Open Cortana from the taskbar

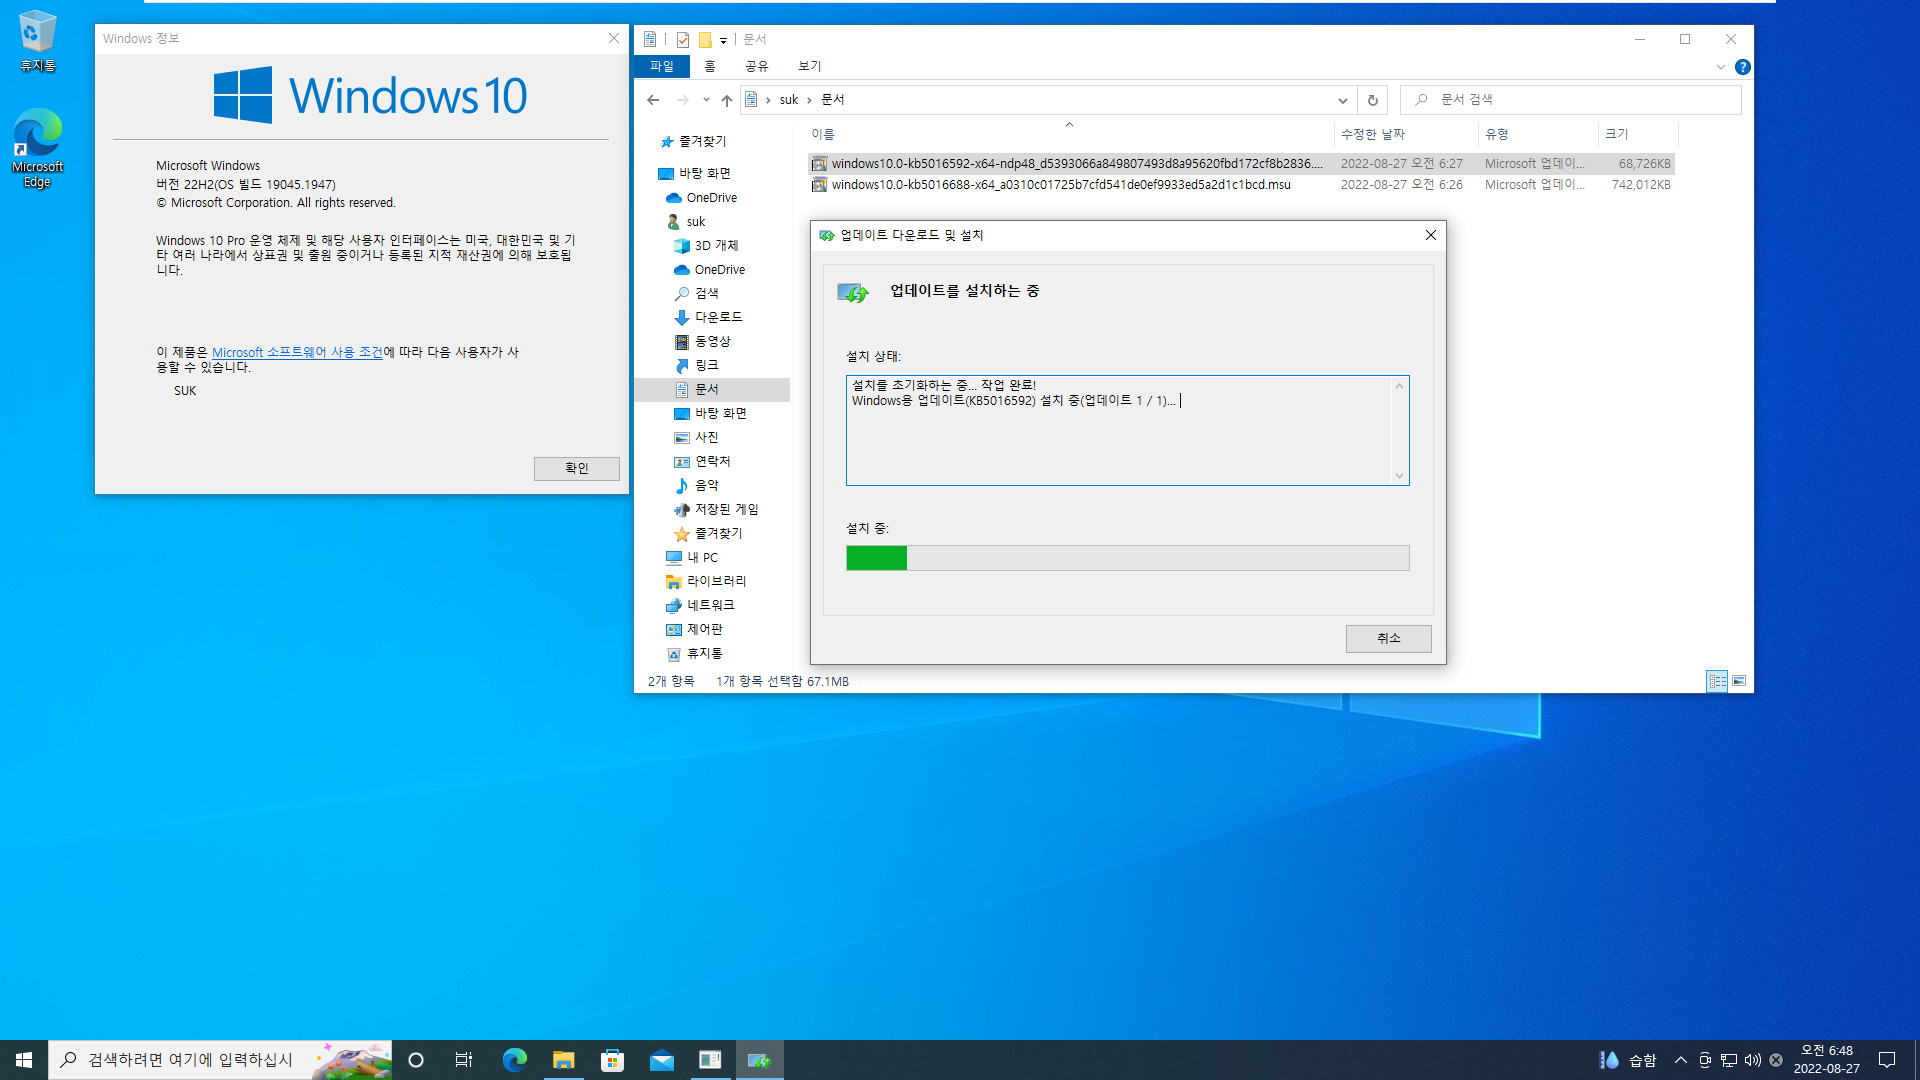416,1060
